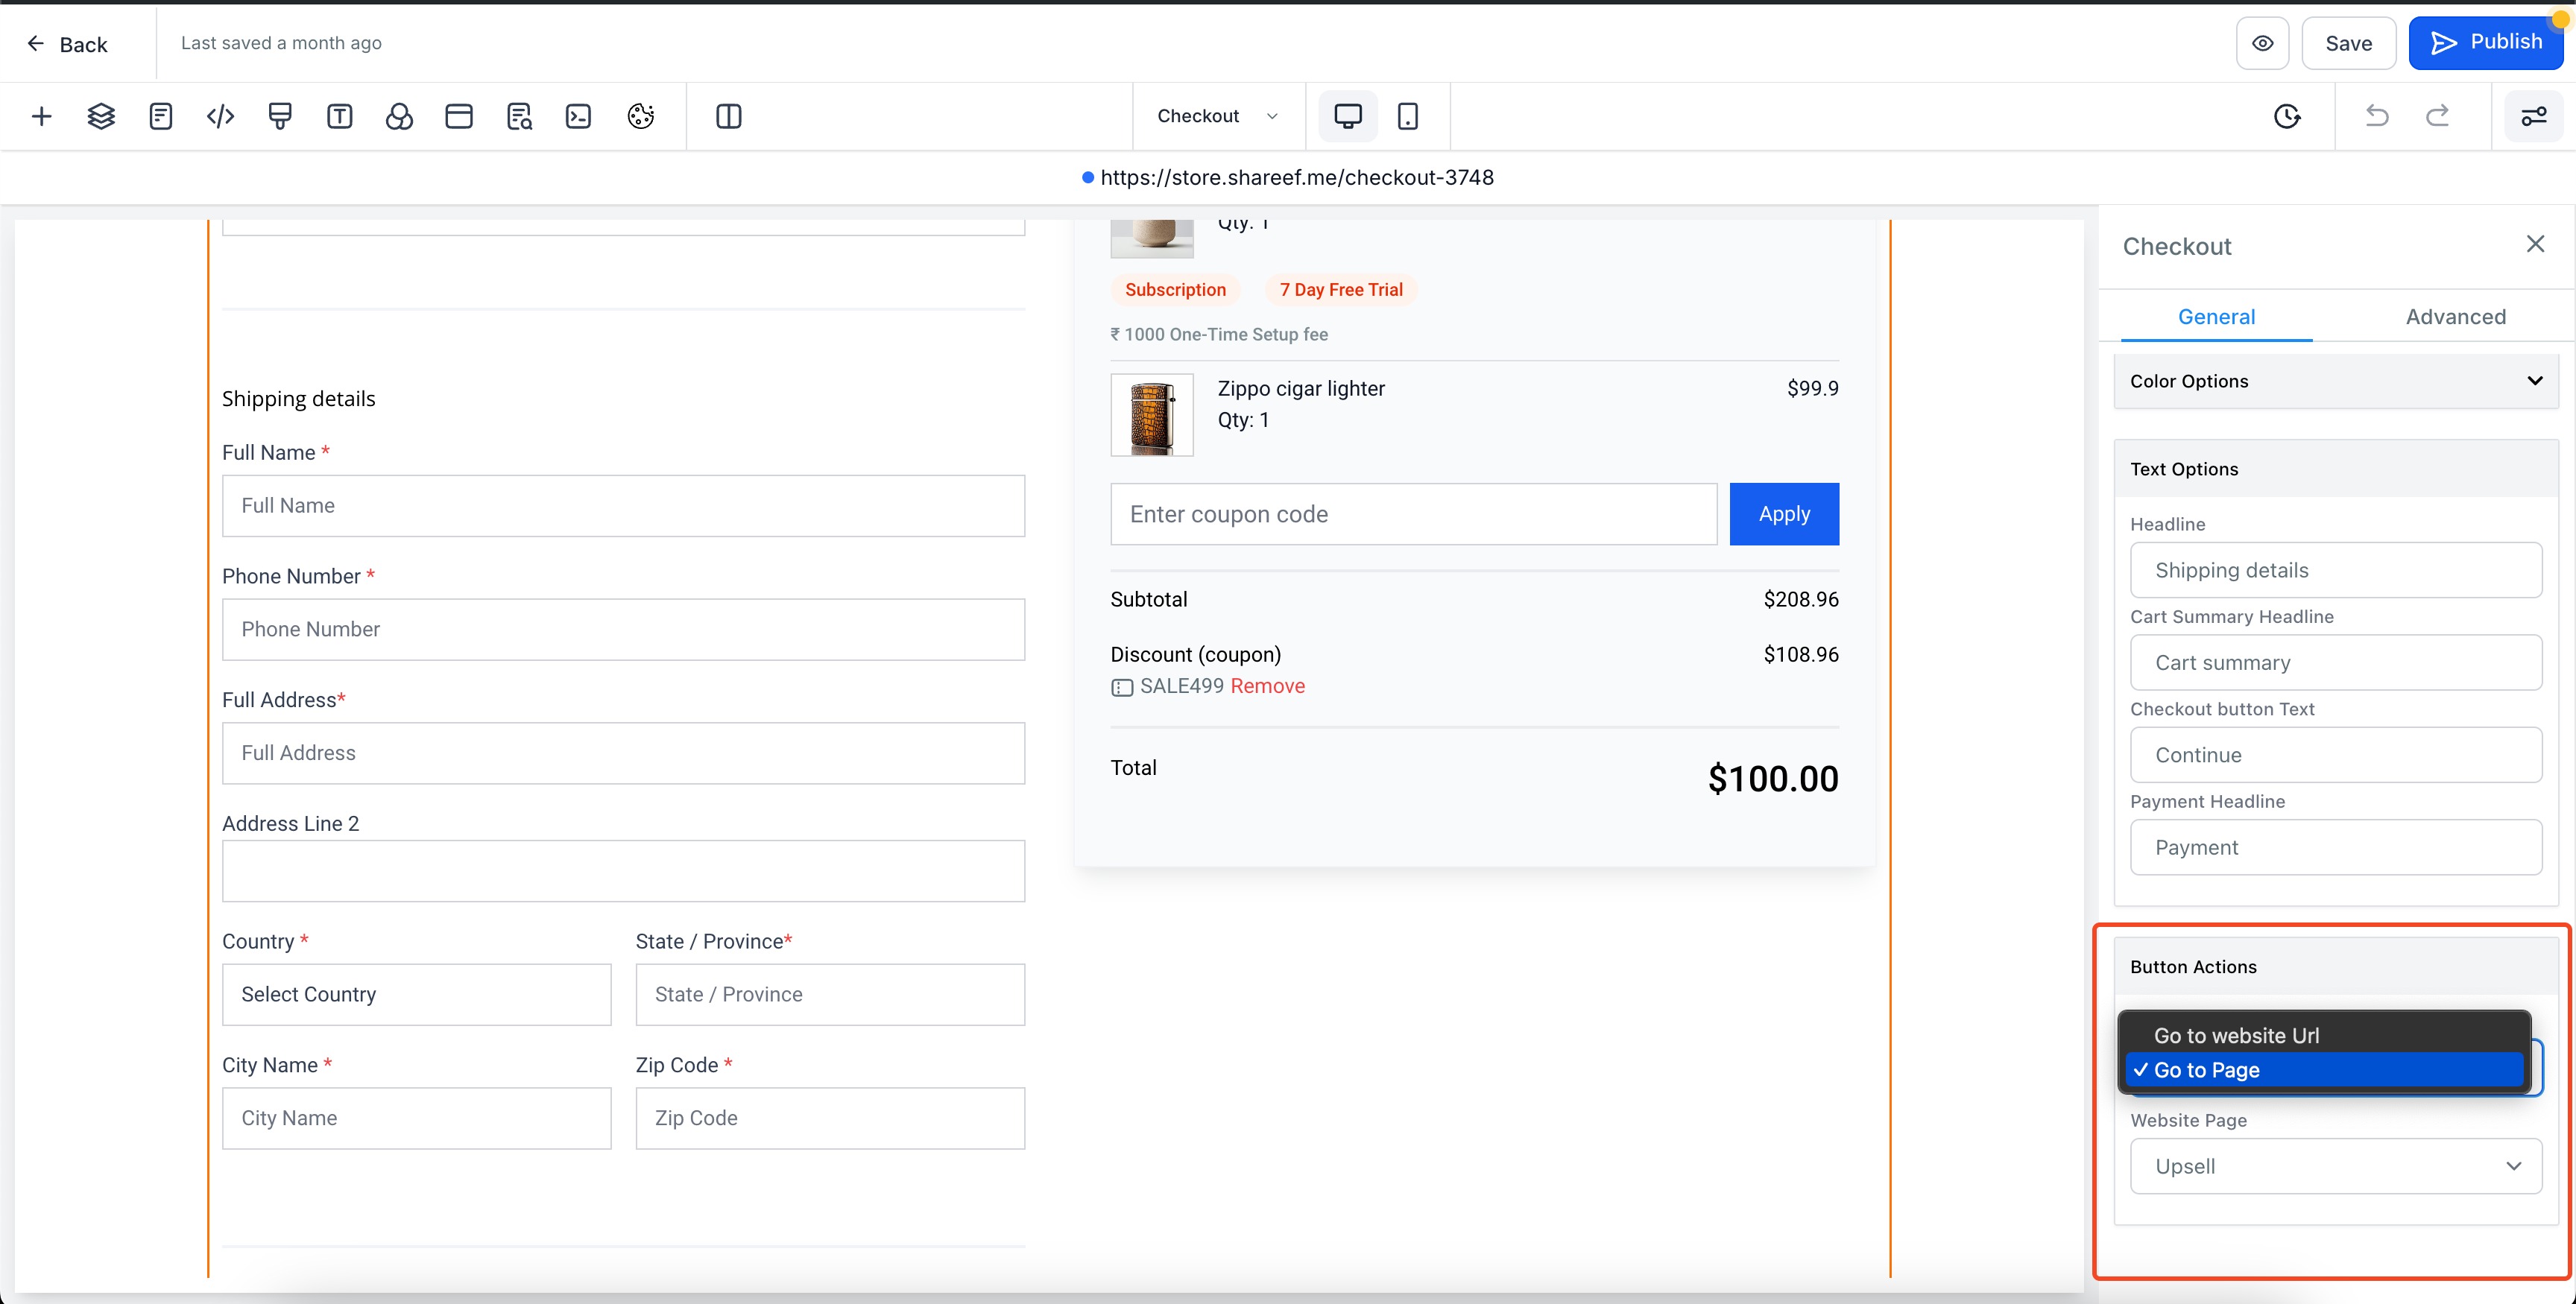Image resolution: width=2576 pixels, height=1304 pixels.
Task: Click the Address Line 2 input field
Action: pos(624,871)
